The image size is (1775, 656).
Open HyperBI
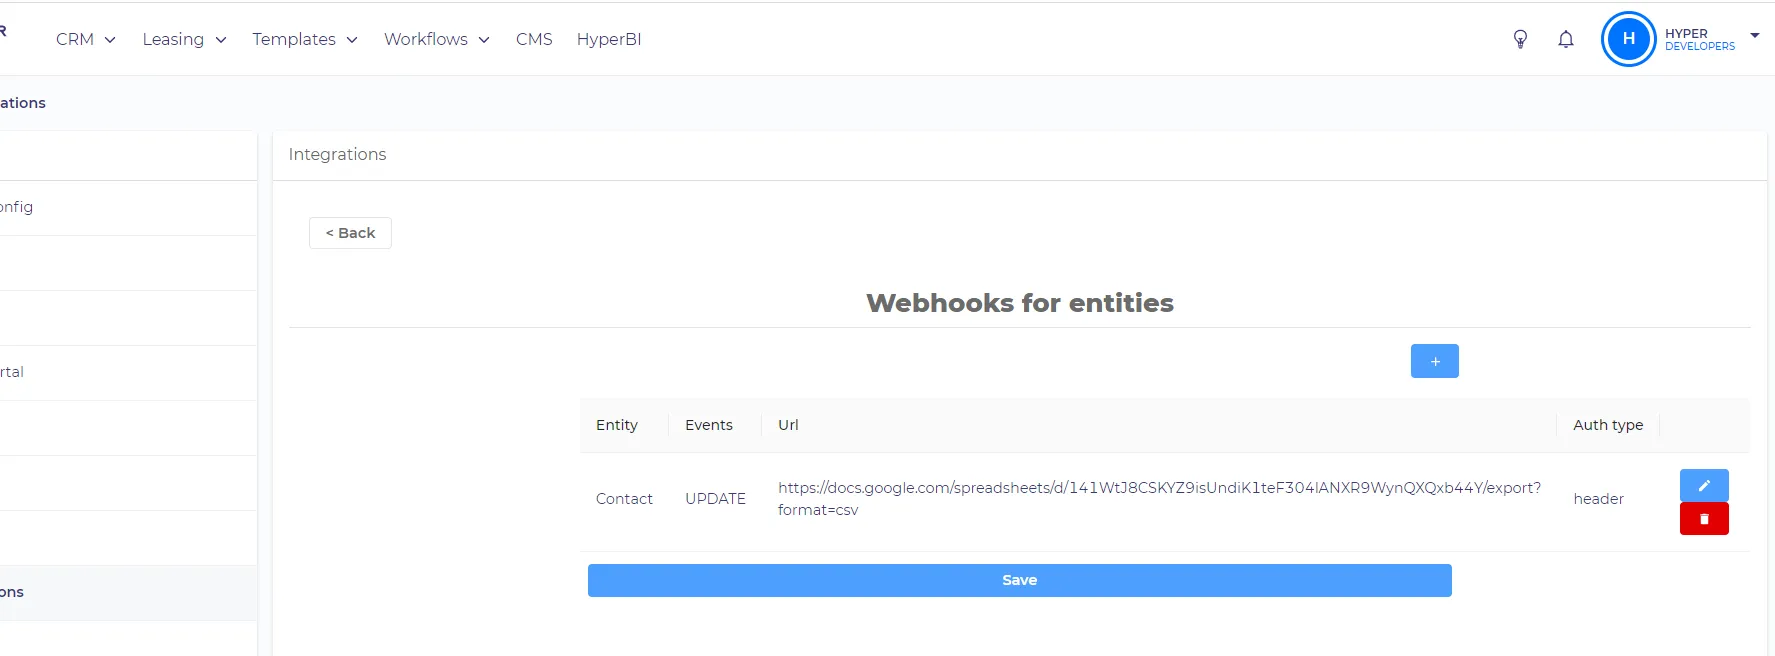(609, 39)
